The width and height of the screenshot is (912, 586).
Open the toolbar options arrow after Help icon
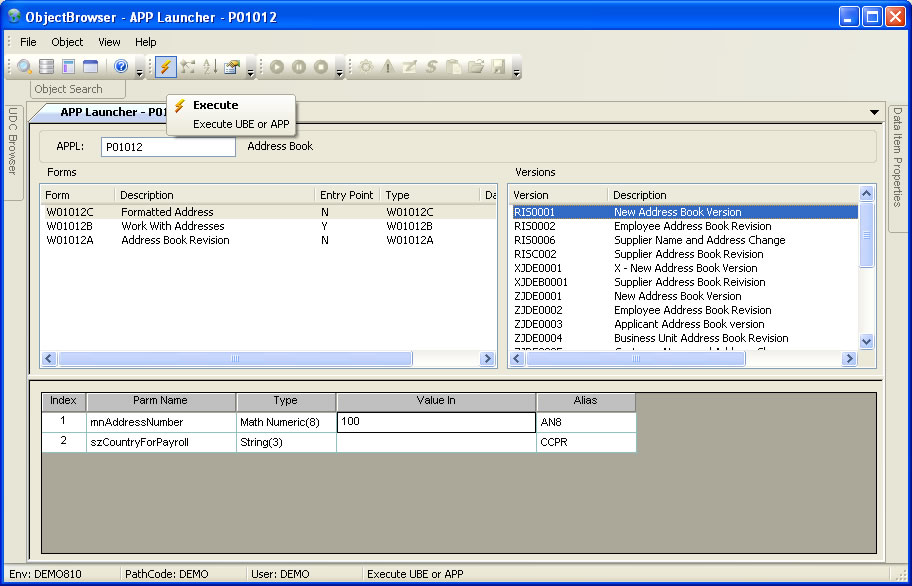tap(140, 70)
